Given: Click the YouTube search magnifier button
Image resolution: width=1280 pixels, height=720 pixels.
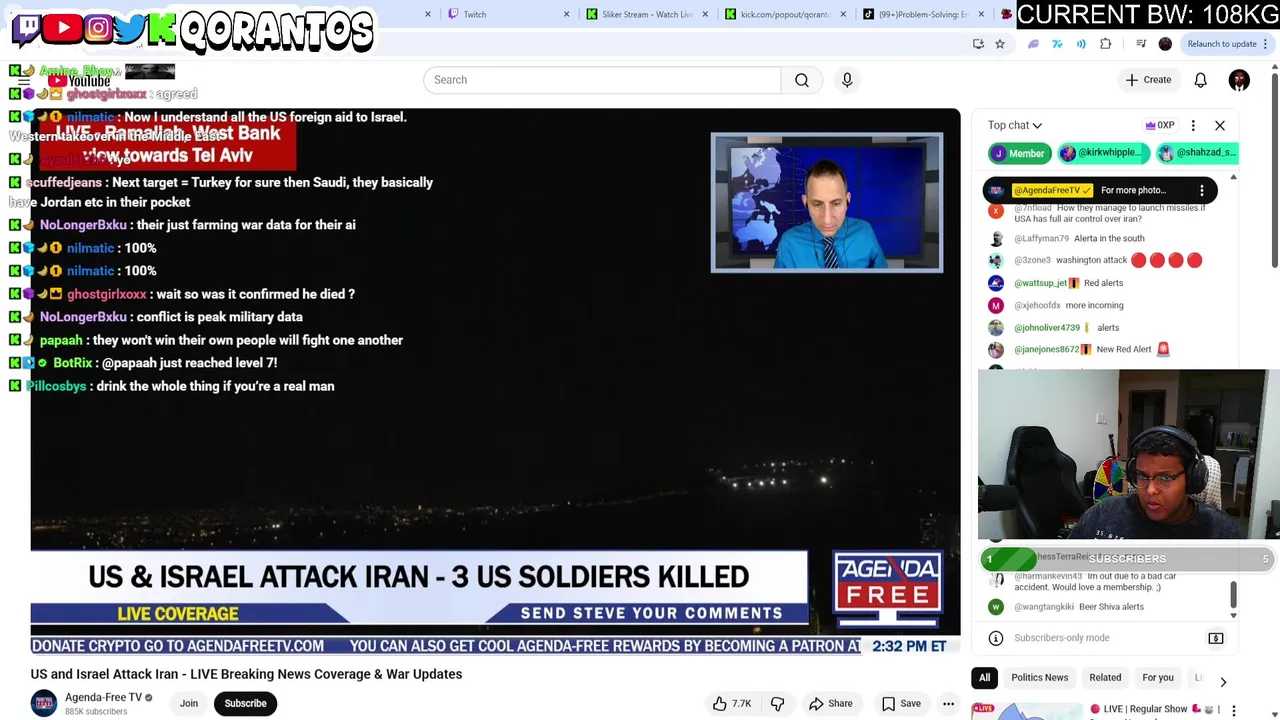Looking at the screenshot, I should pos(802,80).
